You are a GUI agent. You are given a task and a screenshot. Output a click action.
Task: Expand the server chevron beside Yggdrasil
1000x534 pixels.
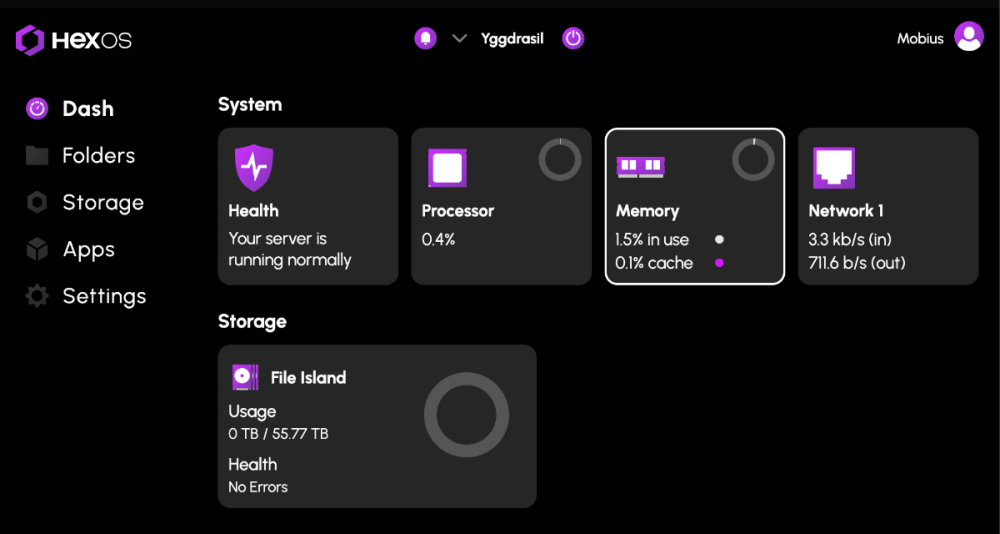point(460,39)
